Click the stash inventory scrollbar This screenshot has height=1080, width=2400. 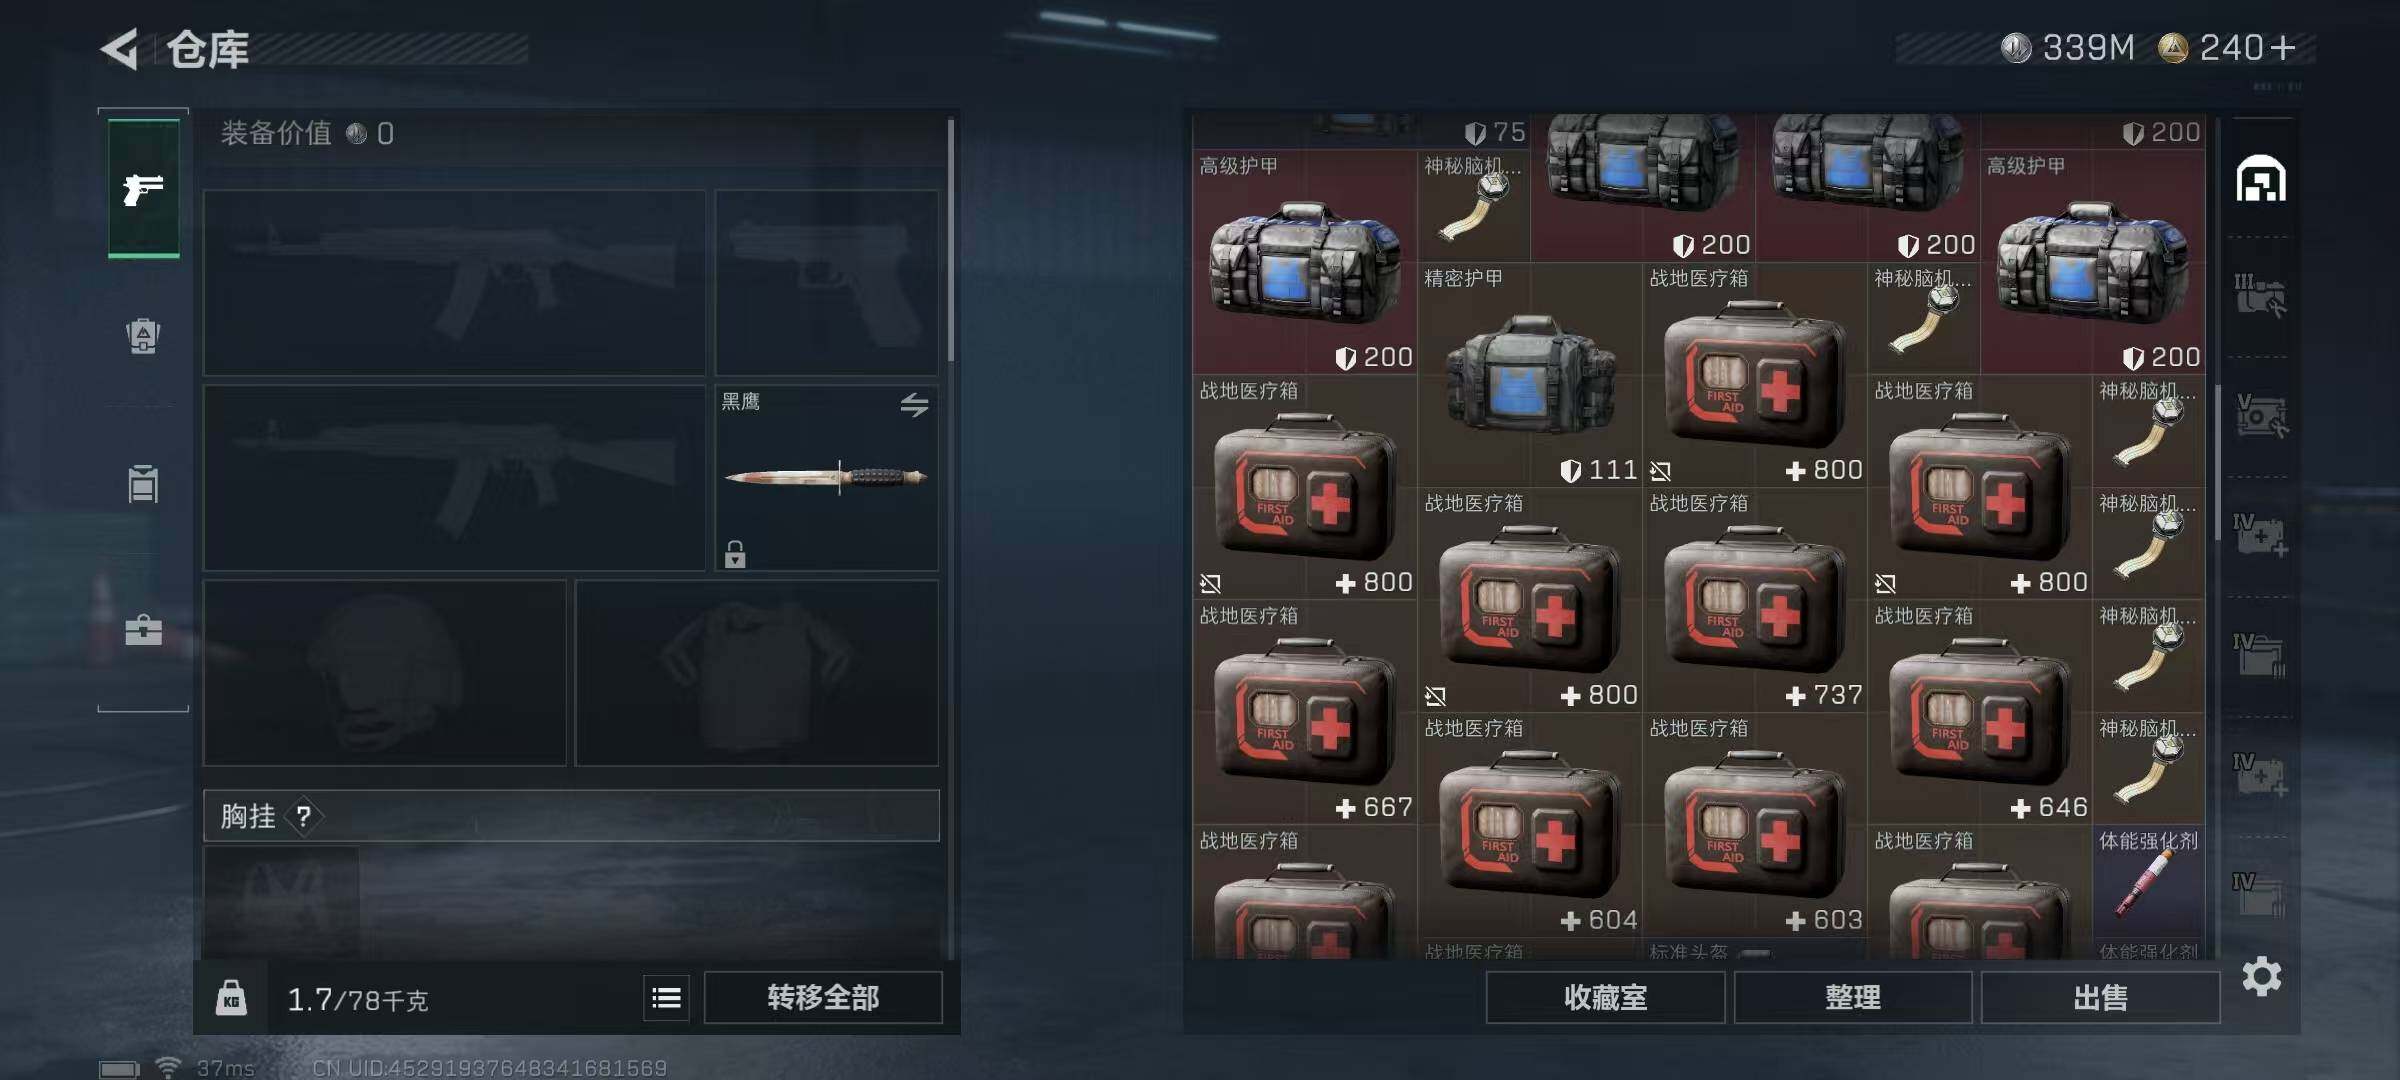point(2216,462)
